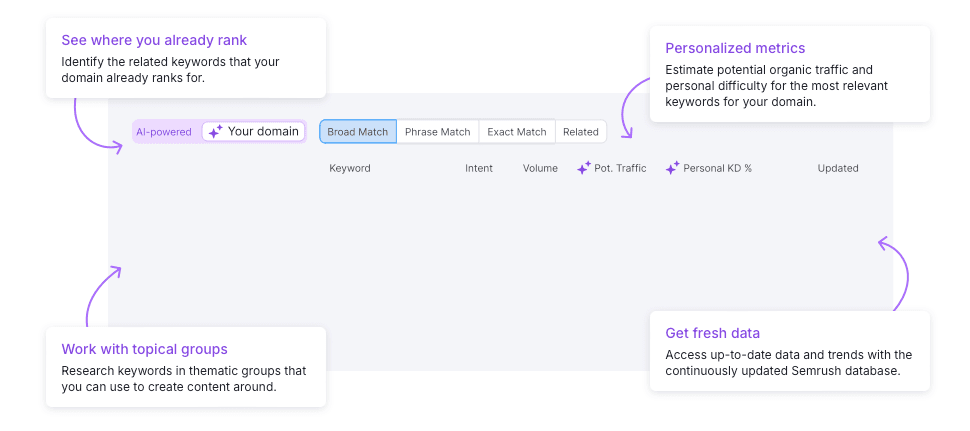The height and width of the screenshot is (431, 970).
Task: Click the arrow above Get fresh data card
Action: click(896, 270)
